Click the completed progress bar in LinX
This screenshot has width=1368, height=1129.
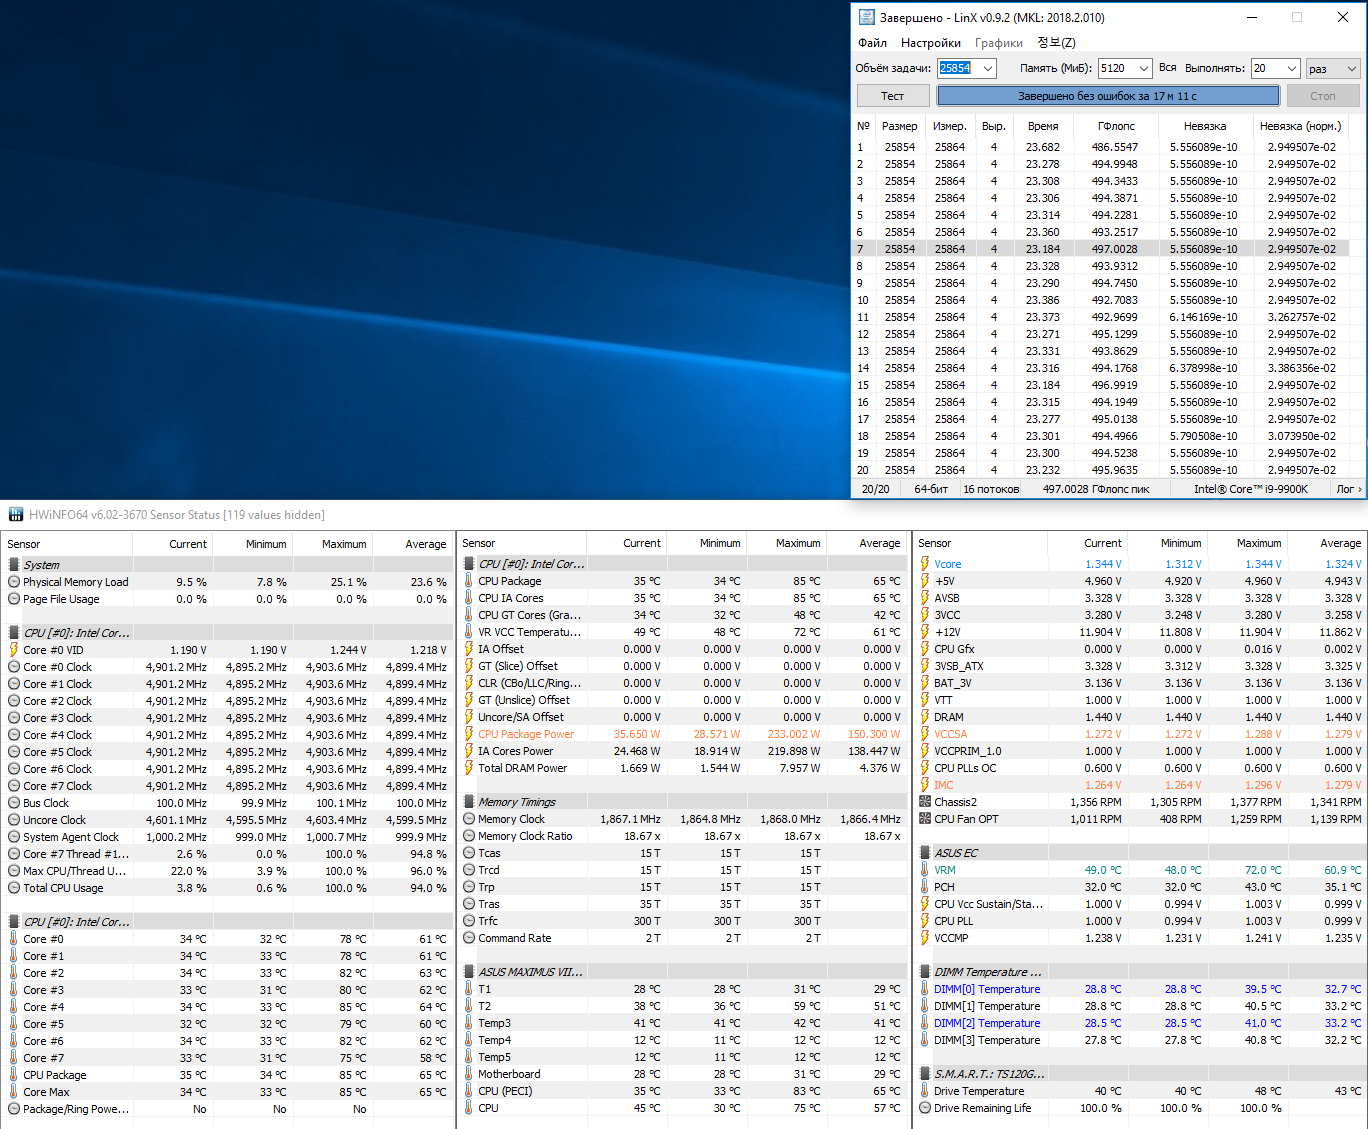1107,96
